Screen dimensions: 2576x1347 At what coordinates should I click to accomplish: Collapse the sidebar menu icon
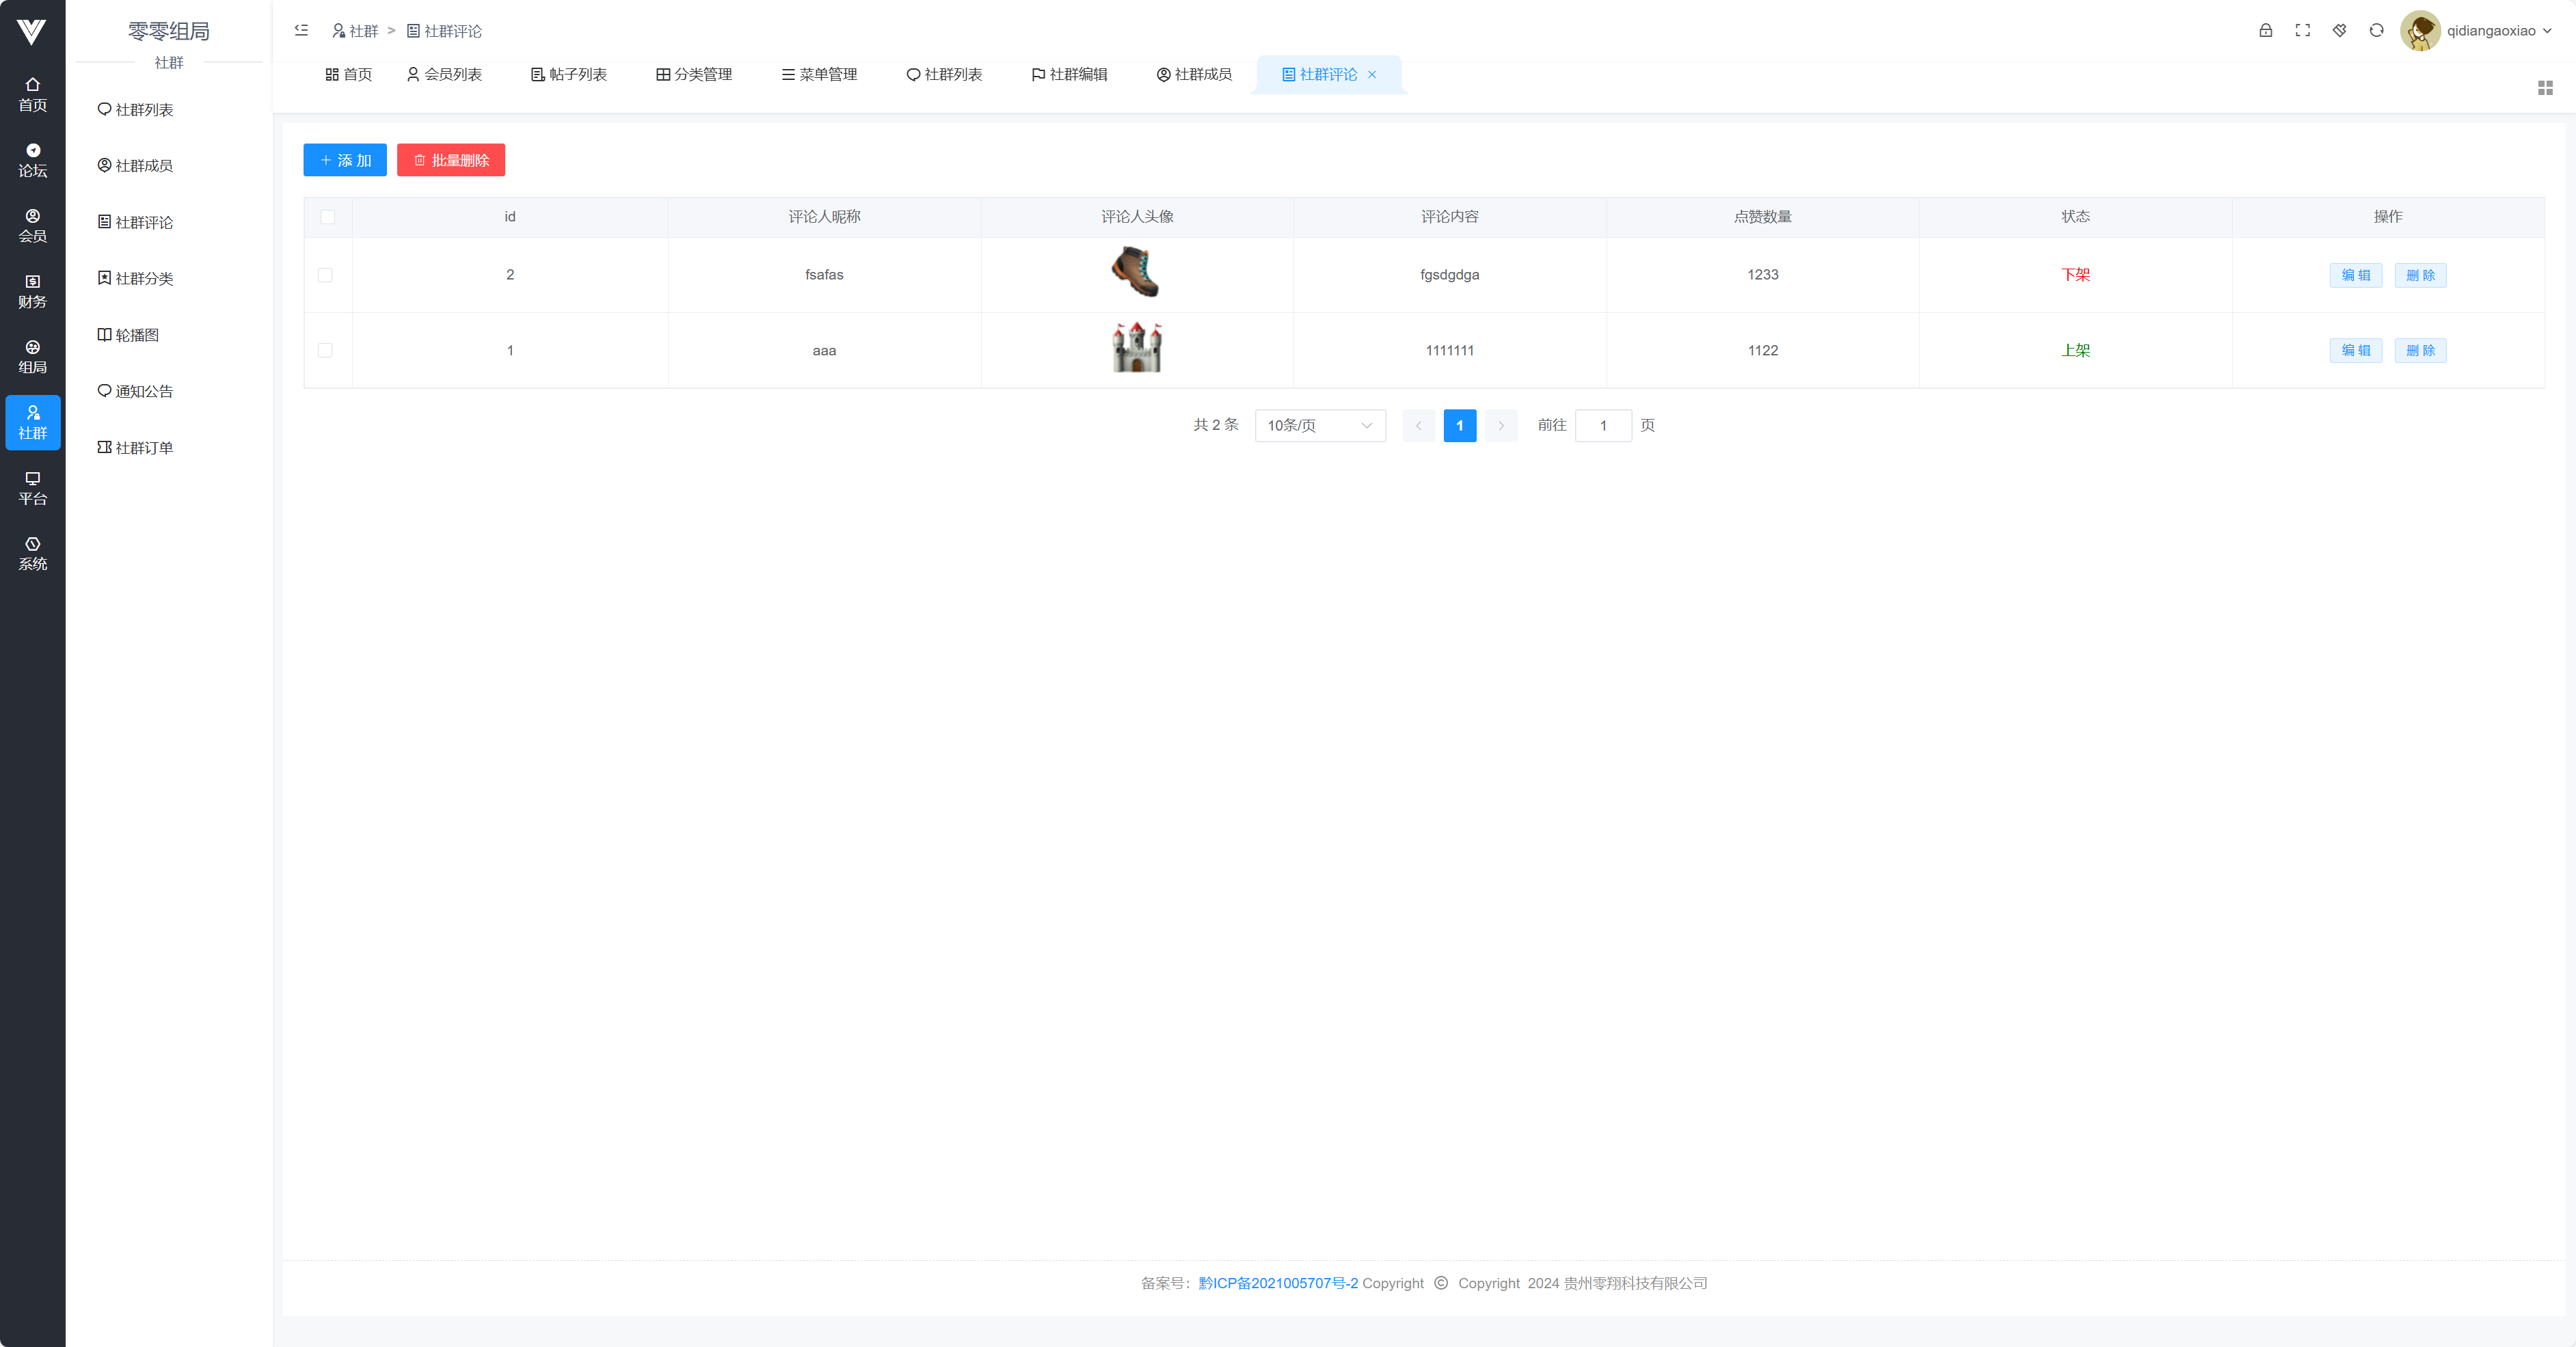tap(301, 31)
